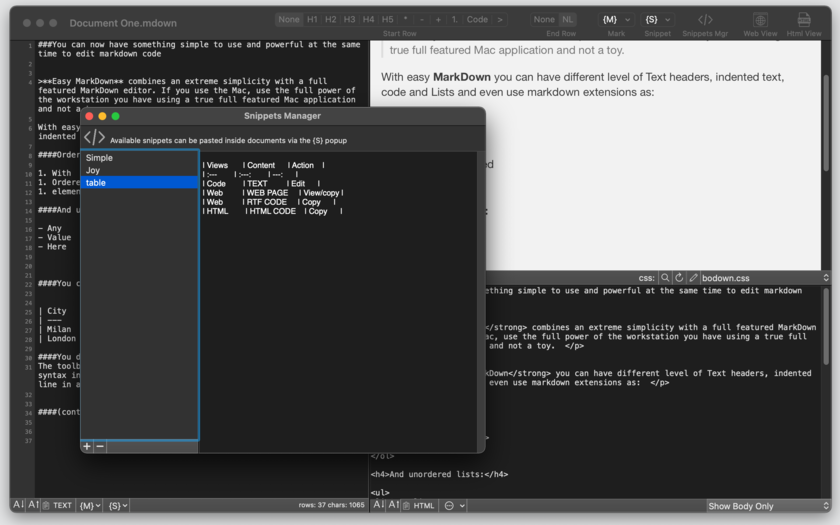The image size is (840, 525).
Task: Open the {S} popup in bottom status bar
Action: tap(118, 505)
